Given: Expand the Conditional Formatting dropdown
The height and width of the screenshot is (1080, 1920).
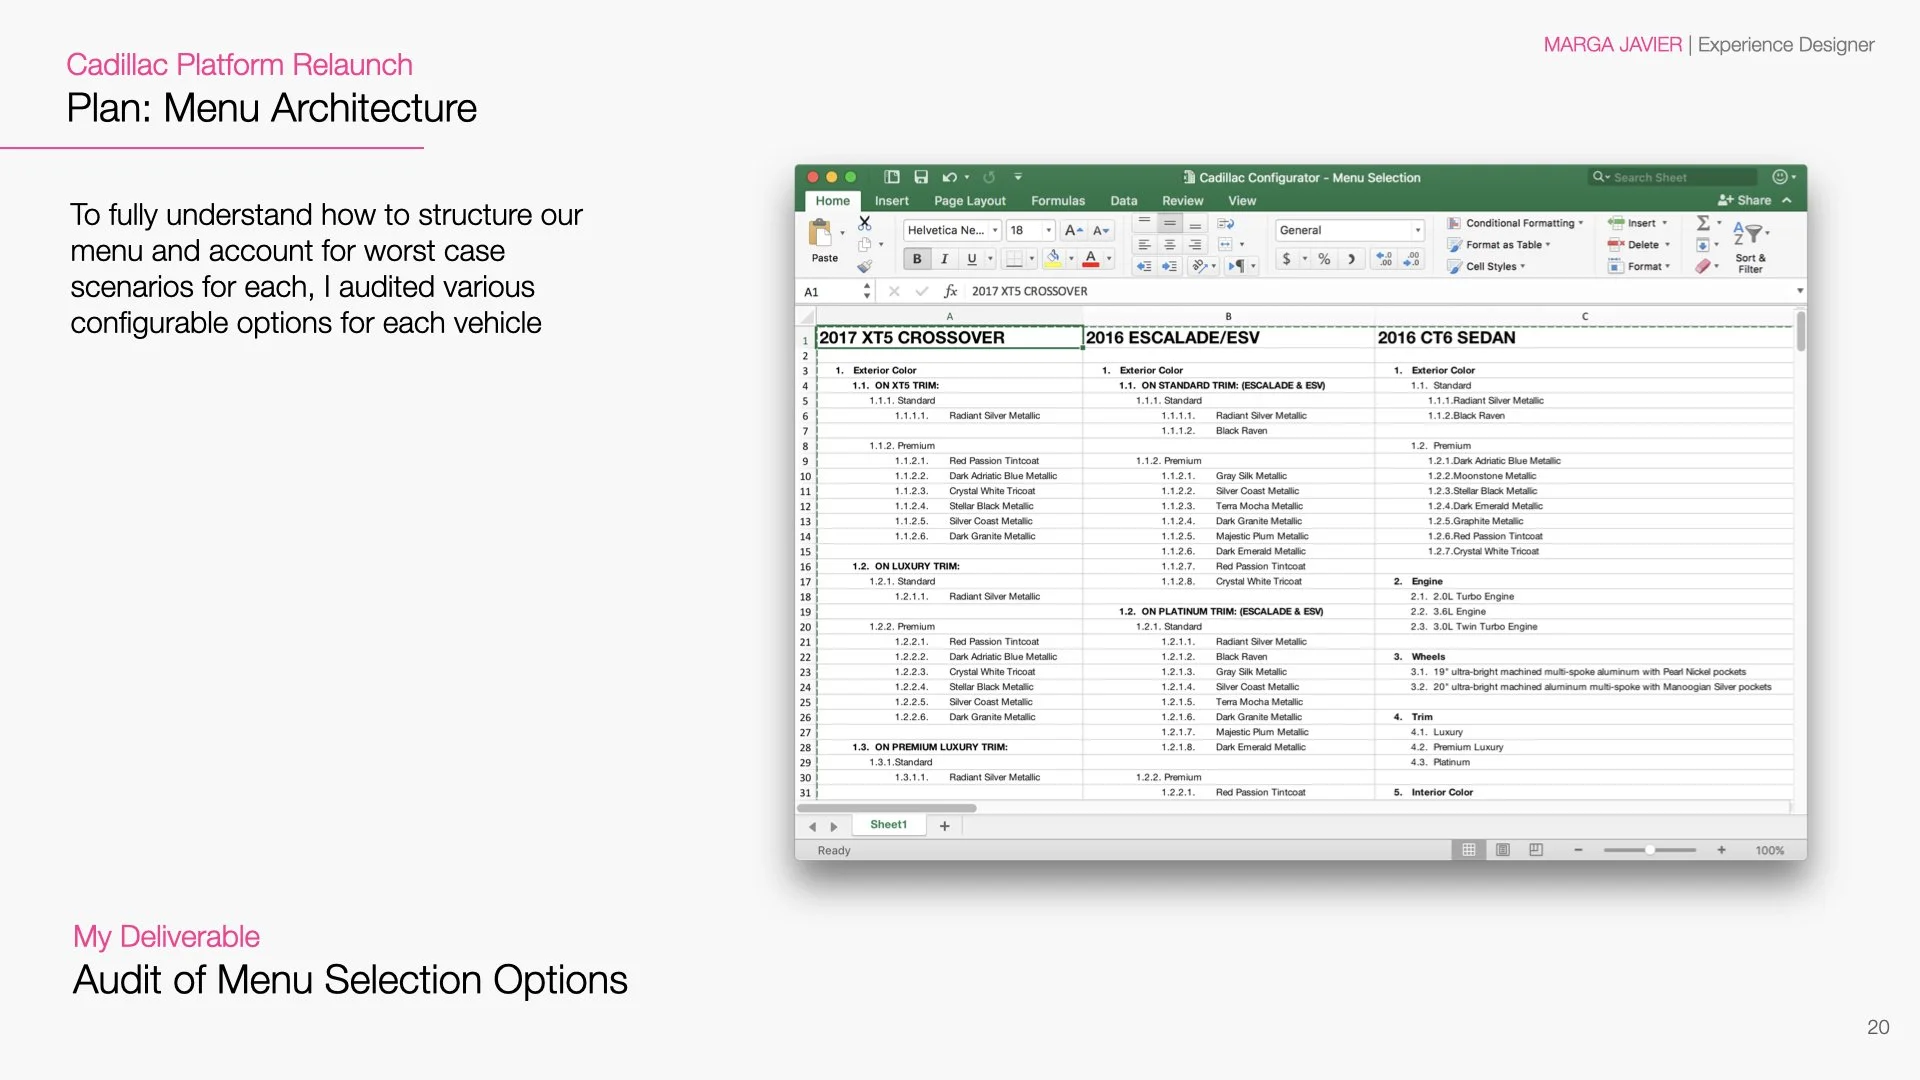Looking at the screenshot, I should (x=1519, y=223).
